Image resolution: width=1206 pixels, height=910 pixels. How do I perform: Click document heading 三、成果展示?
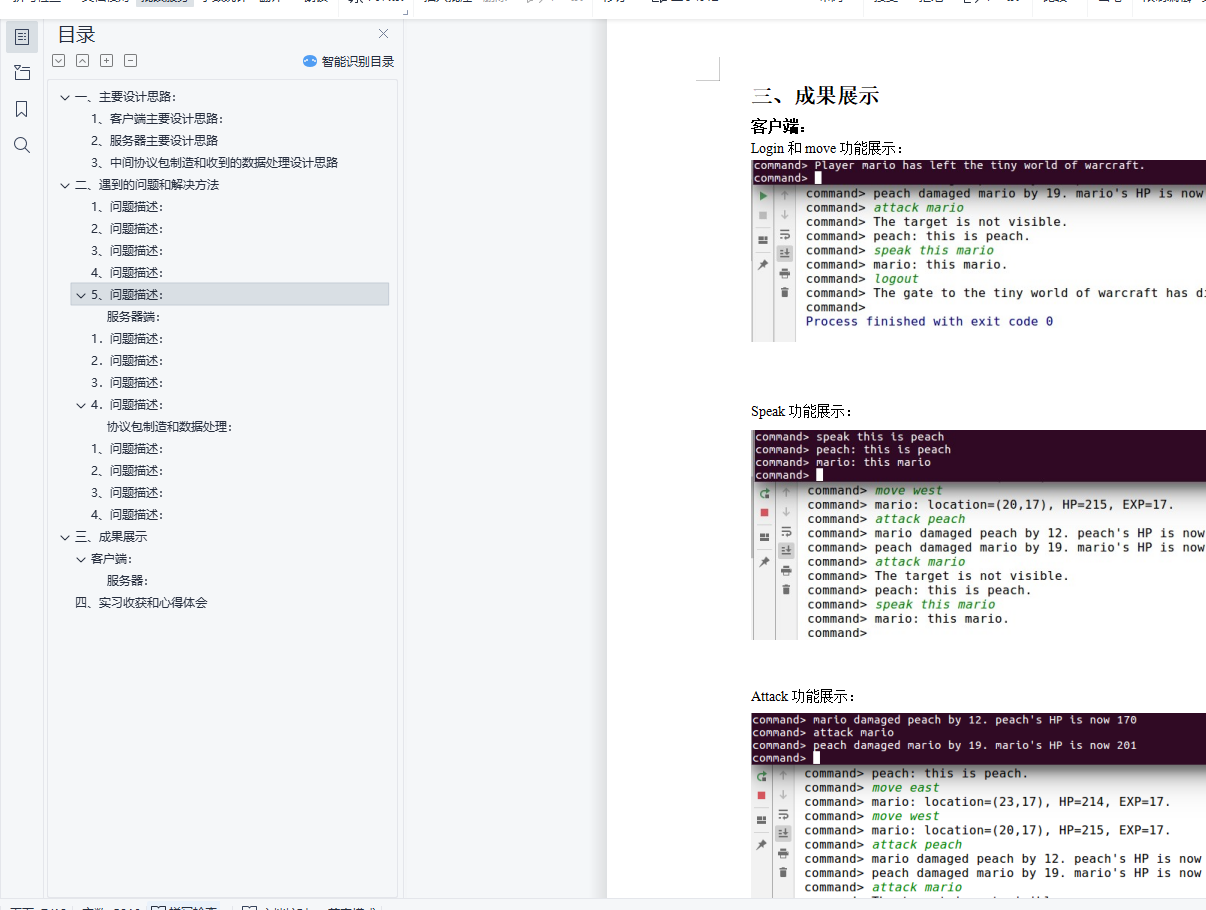point(815,96)
